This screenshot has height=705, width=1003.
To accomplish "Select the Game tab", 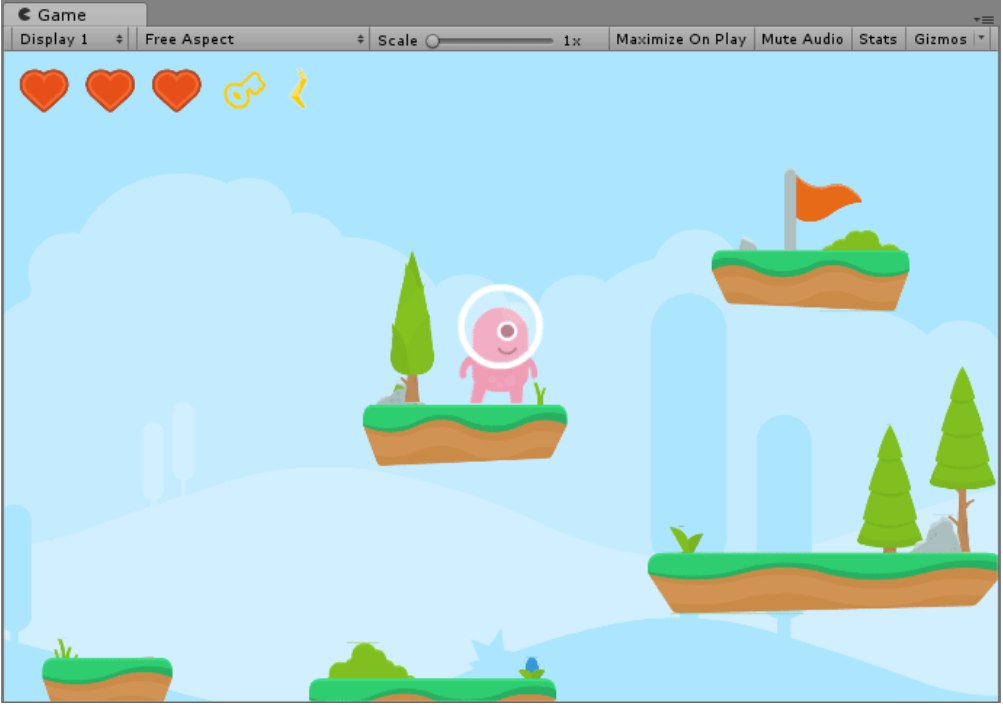I will 74,14.
